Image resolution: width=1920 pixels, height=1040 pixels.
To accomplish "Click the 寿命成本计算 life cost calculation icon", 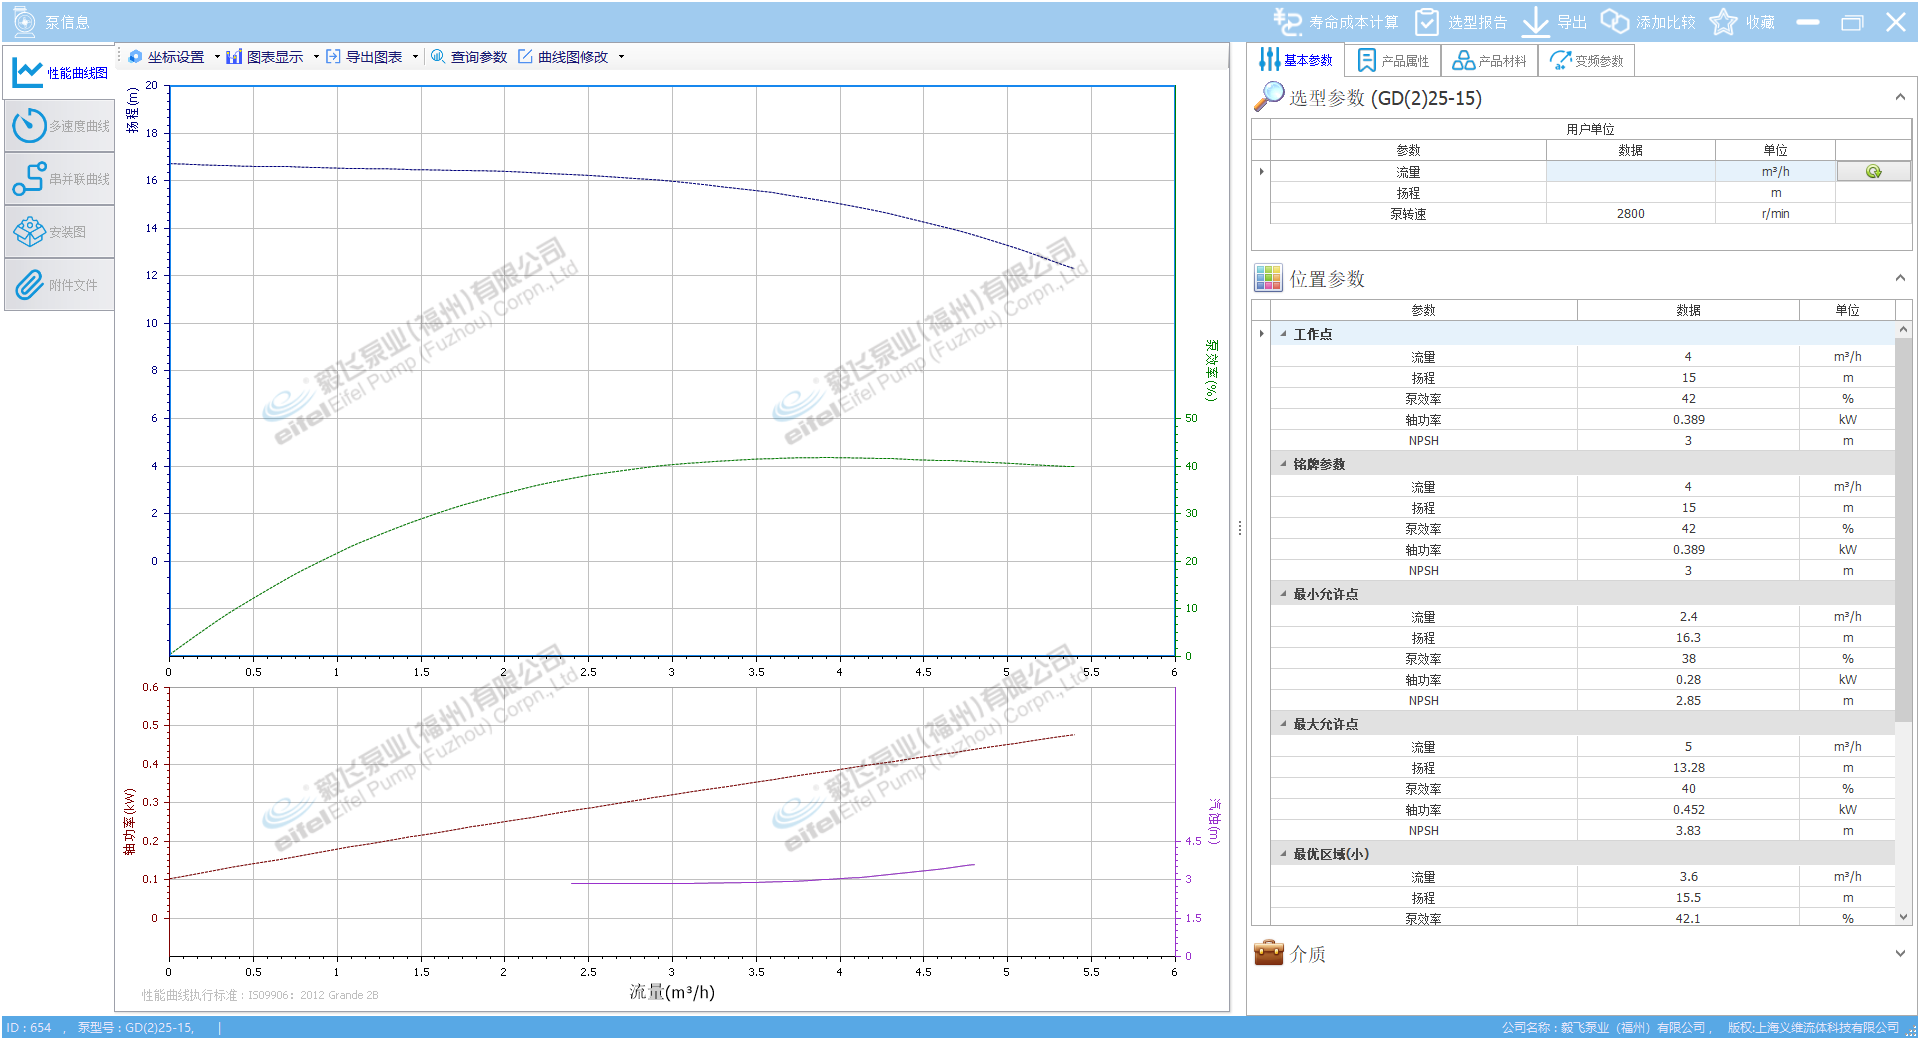I will (x=1287, y=21).
